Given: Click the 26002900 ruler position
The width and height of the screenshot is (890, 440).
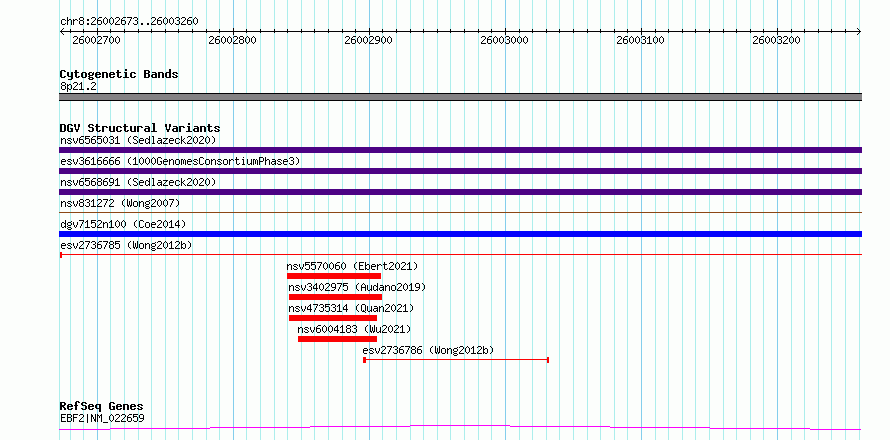Looking at the screenshot, I should 369,40.
